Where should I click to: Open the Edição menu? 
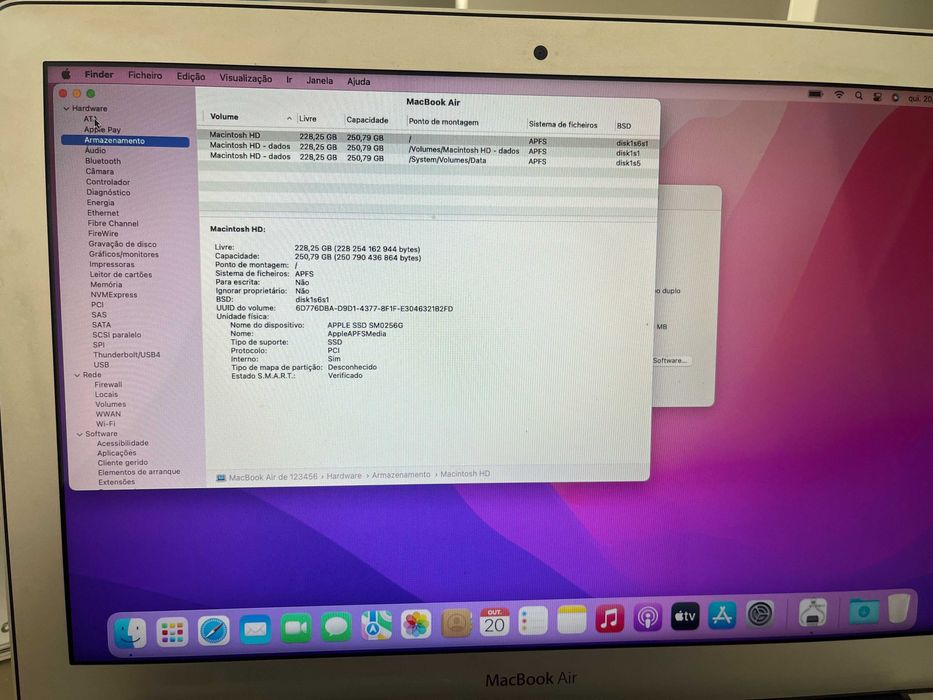tap(191, 77)
